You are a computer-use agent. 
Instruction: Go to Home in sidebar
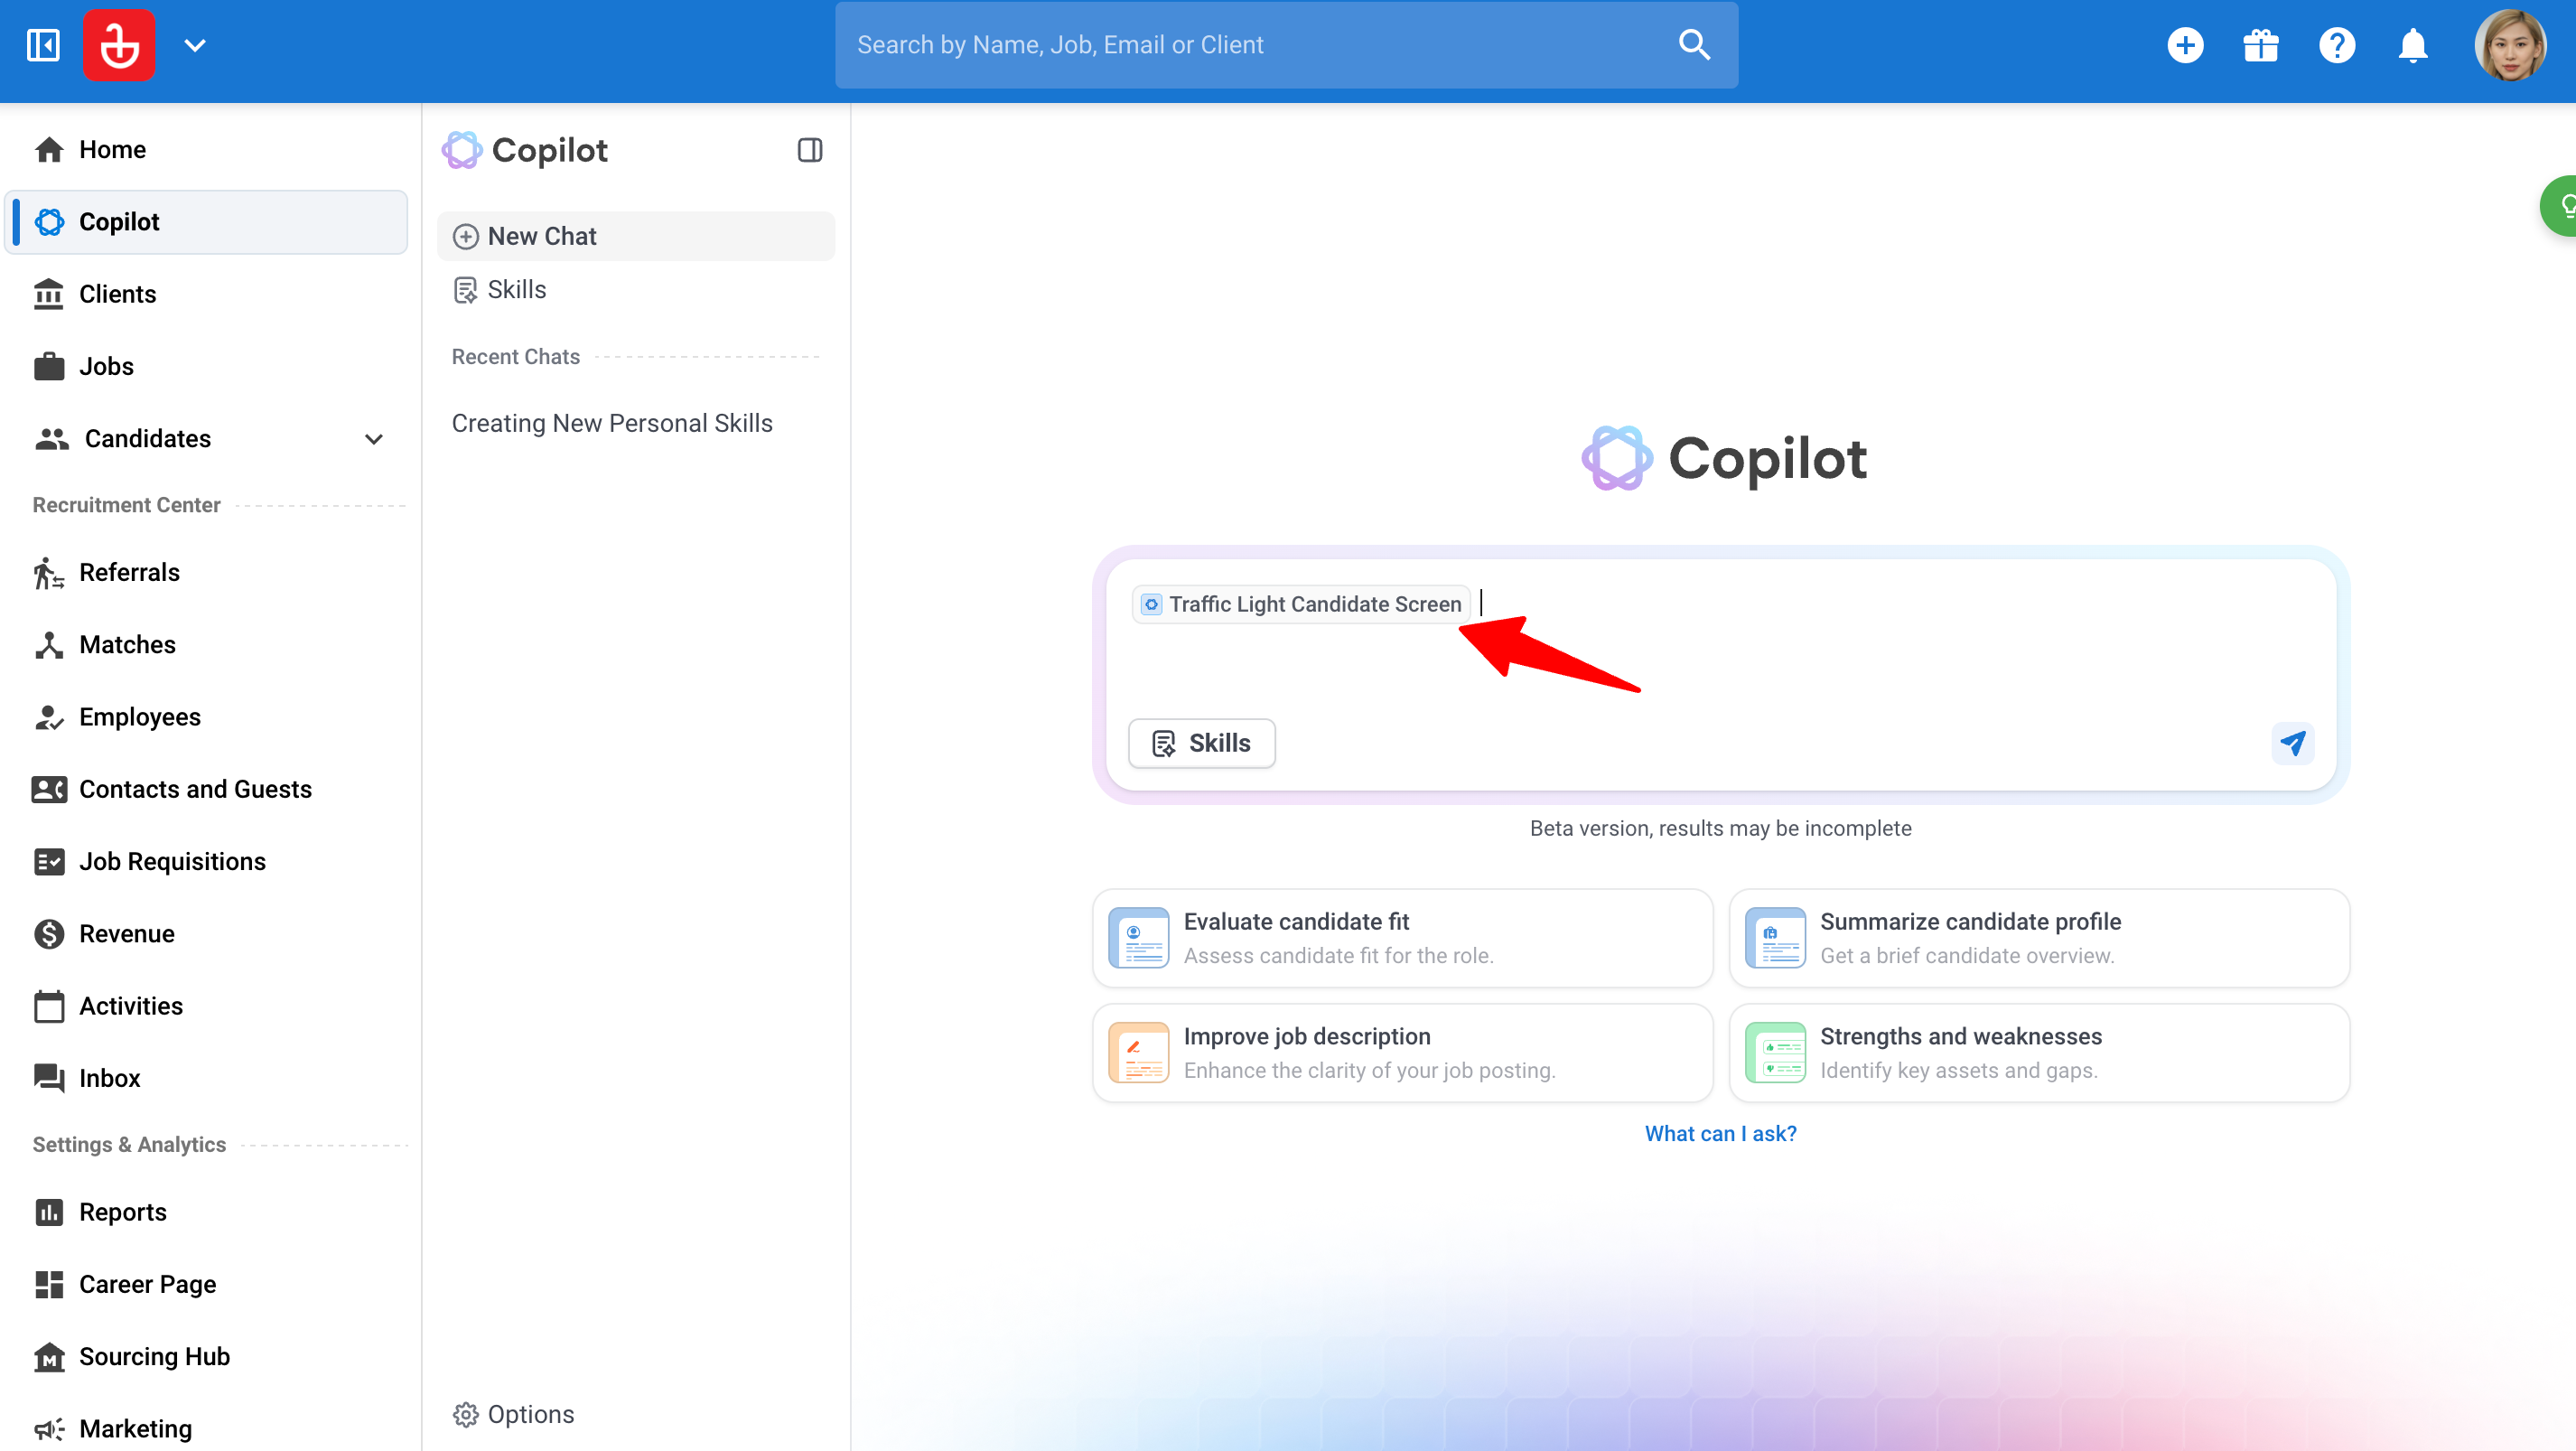click(206, 149)
